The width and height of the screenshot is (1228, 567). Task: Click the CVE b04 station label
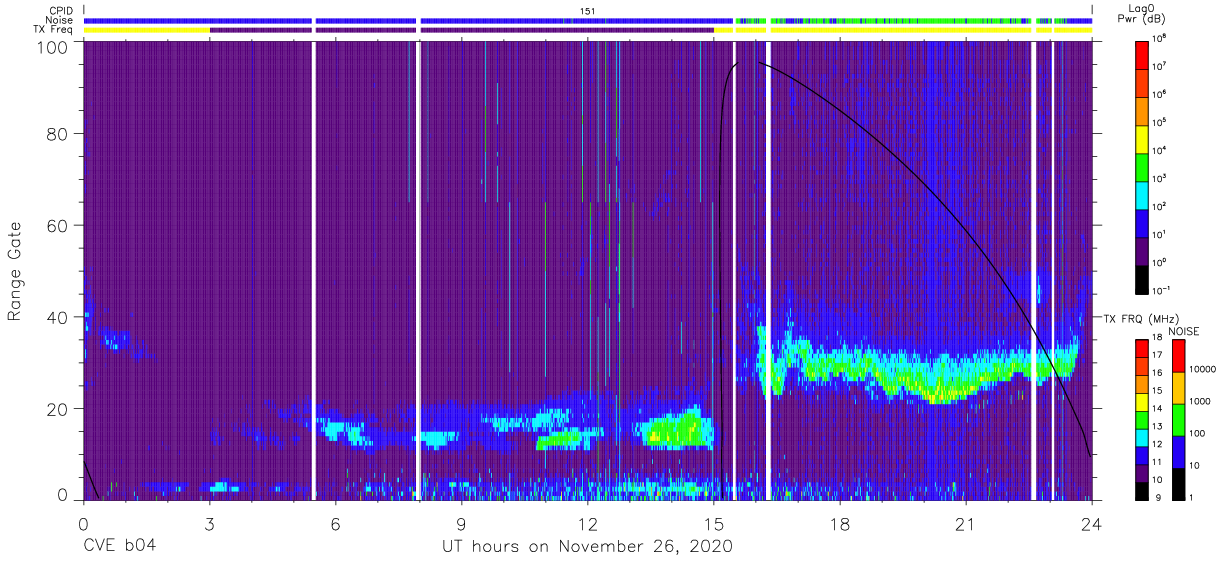pyautogui.click(x=119, y=546)
